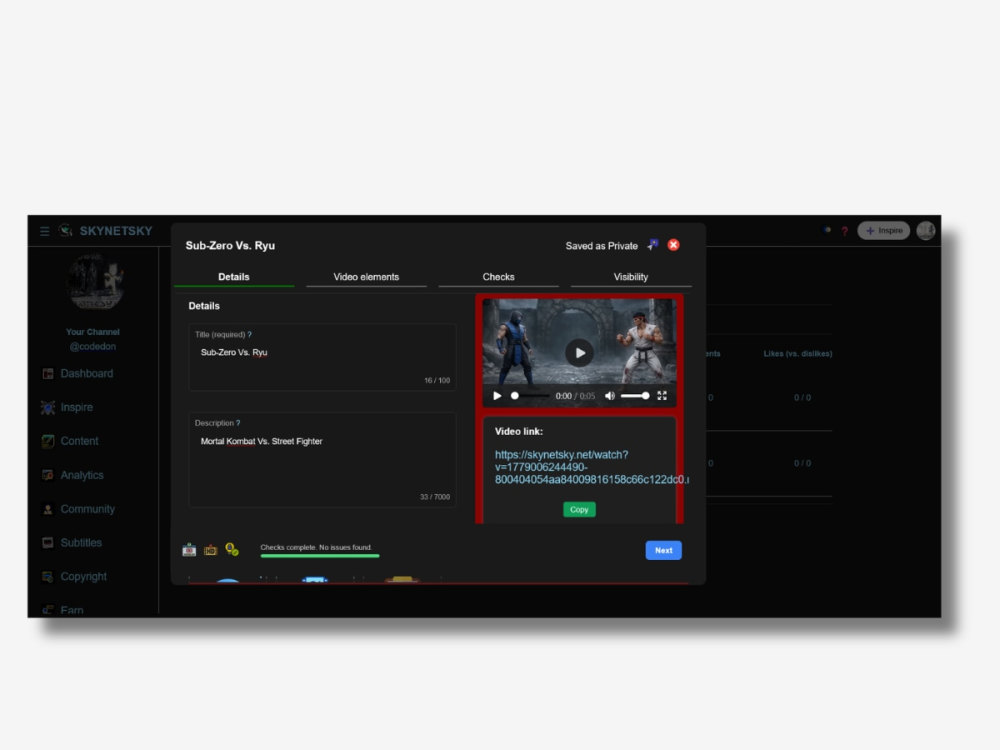Click the 'Saved as Private' status text
The height and width of the screenshot is (750, 1000).
click(601, 246)
